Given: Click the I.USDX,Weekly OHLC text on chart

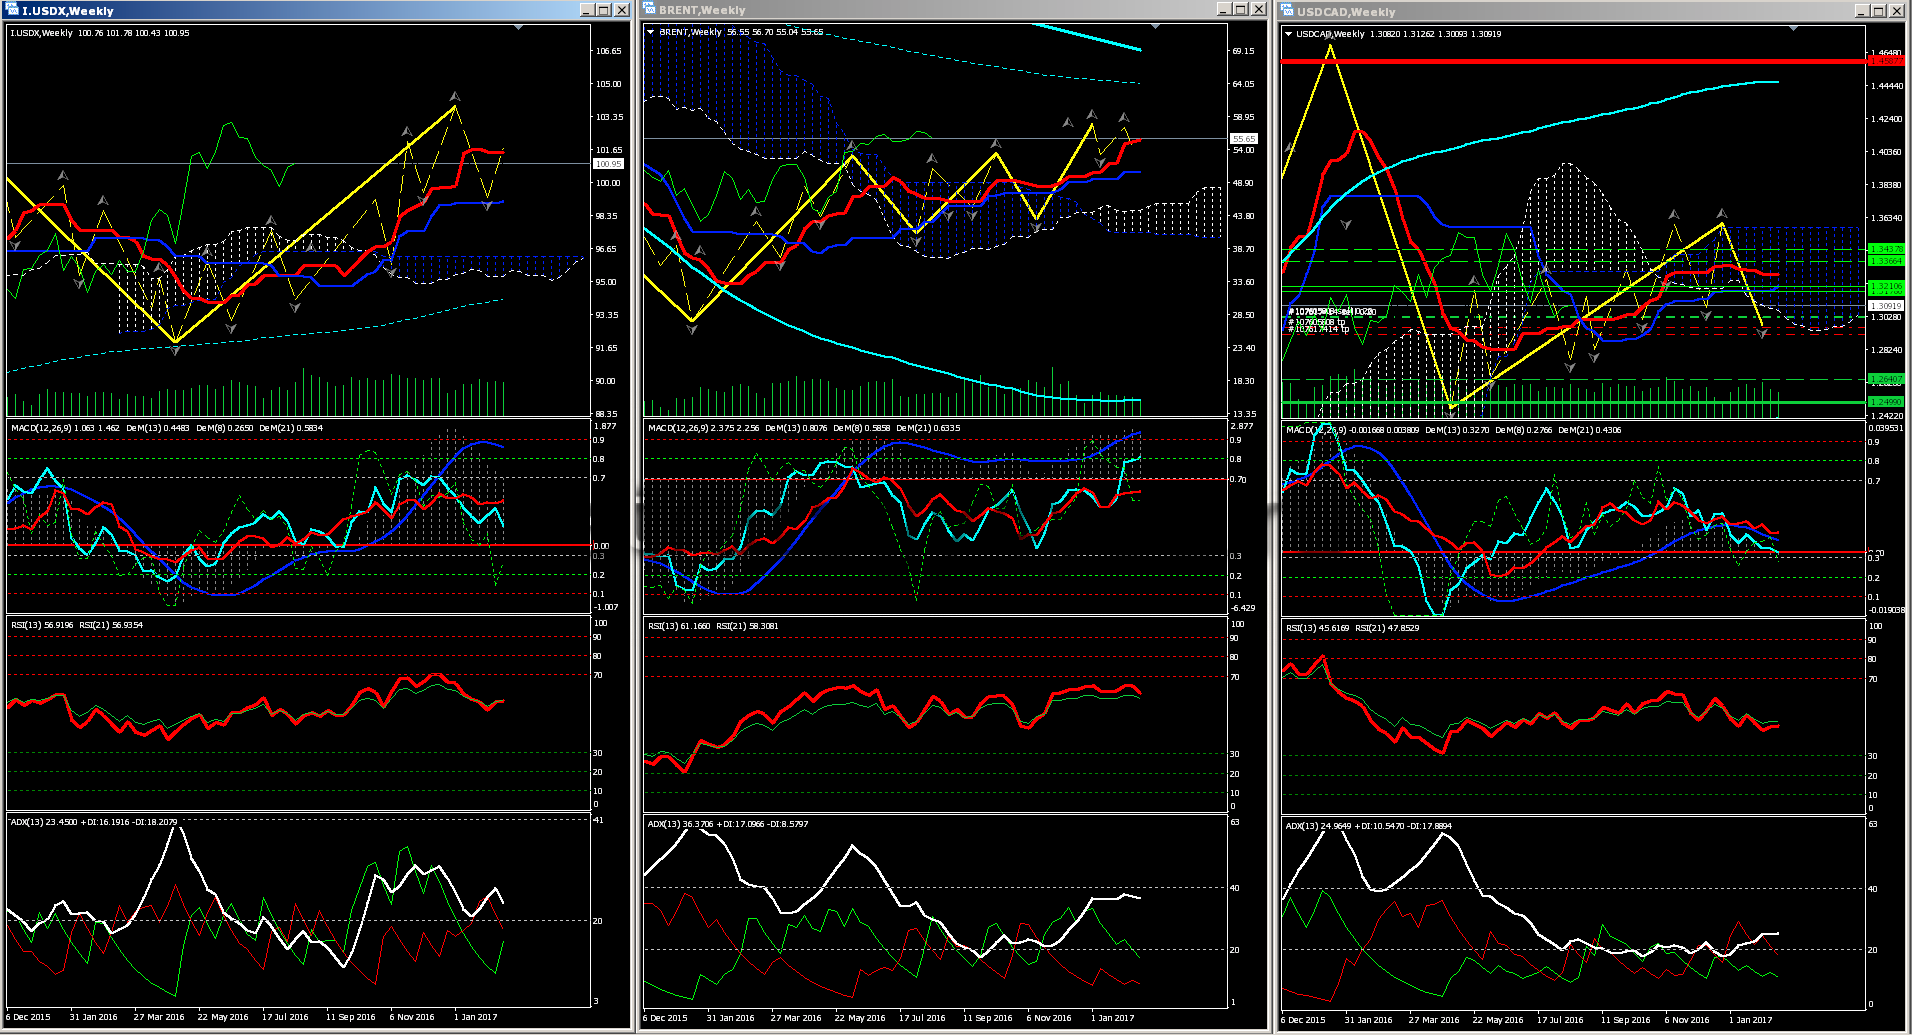Looking at the screenshot, I should pos(100,33).
